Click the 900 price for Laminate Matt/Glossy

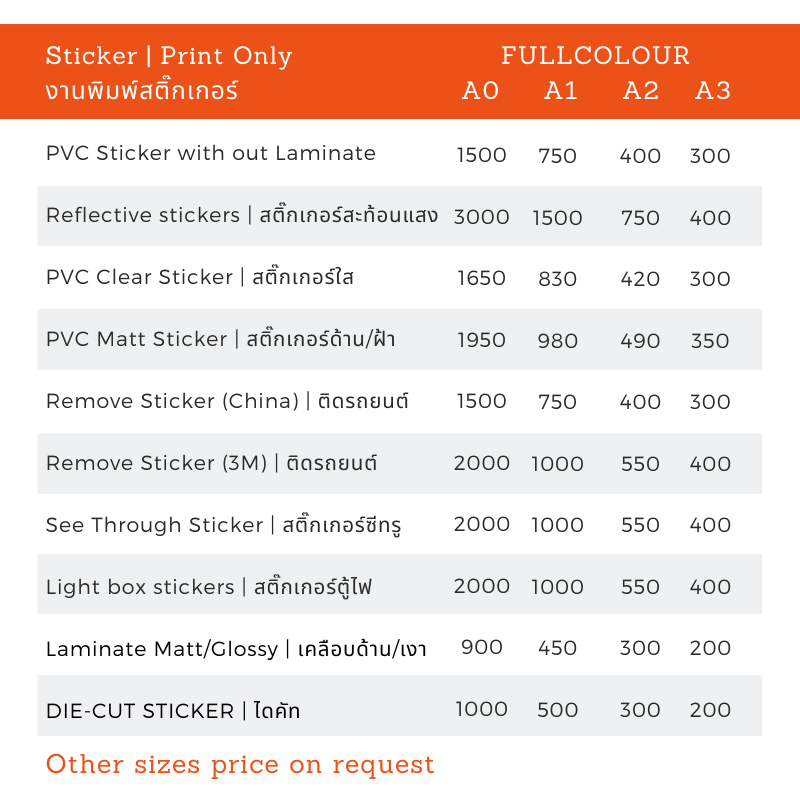[x=481, y=647]
